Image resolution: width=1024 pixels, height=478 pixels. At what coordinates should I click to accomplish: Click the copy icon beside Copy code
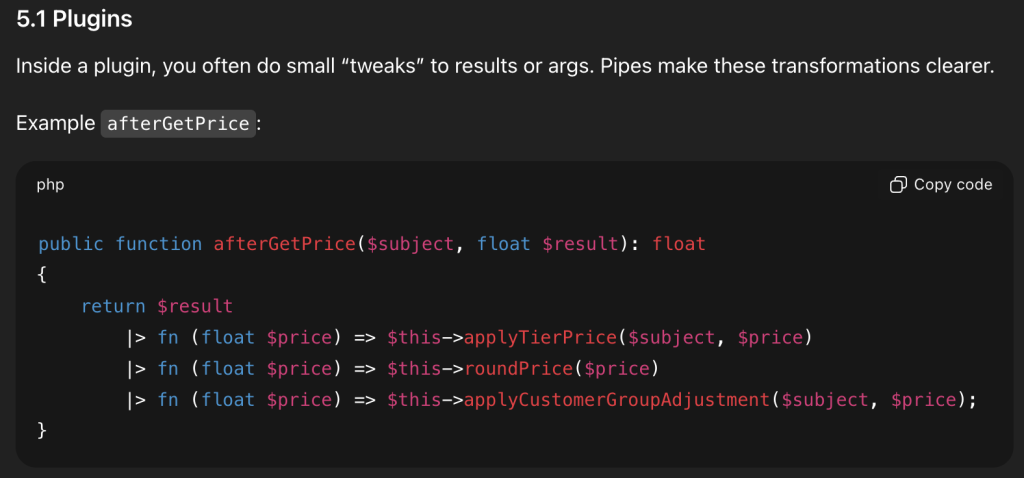tap(898, 184)
